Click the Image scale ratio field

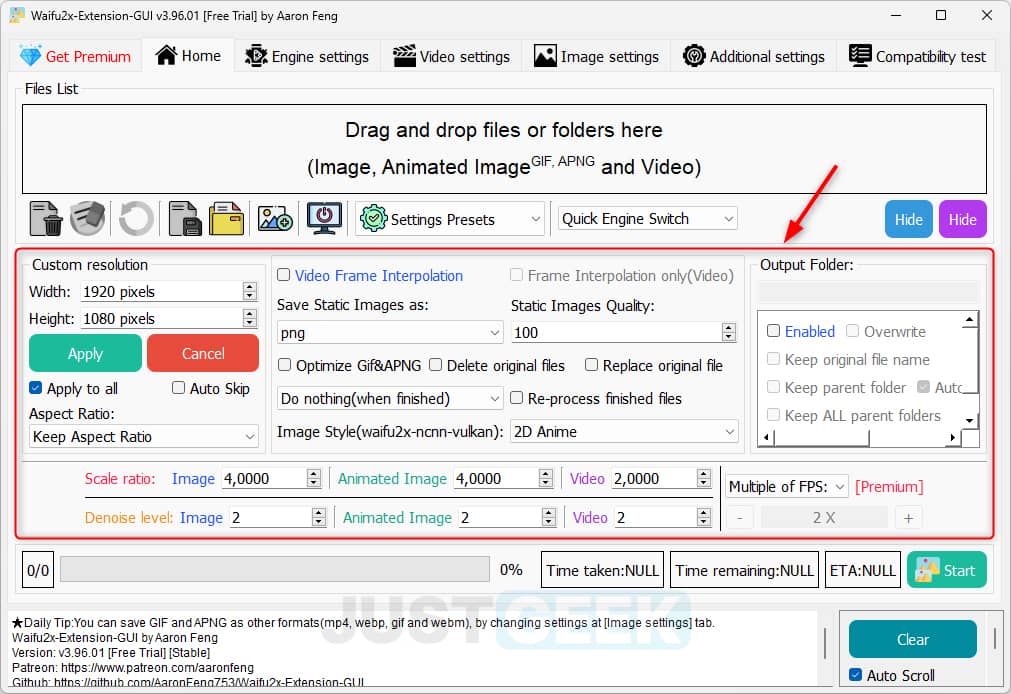[x=271, y=479]
